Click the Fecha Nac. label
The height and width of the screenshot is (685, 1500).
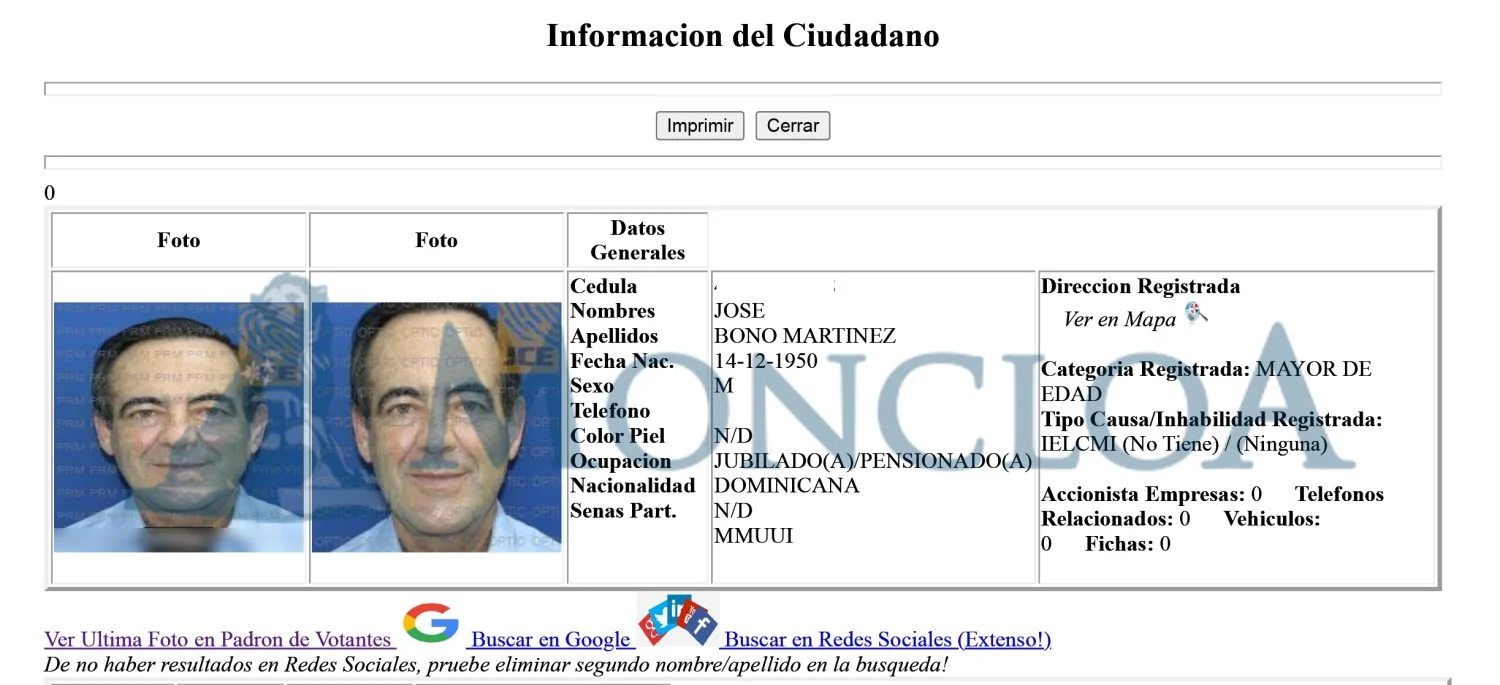[622, 361]
